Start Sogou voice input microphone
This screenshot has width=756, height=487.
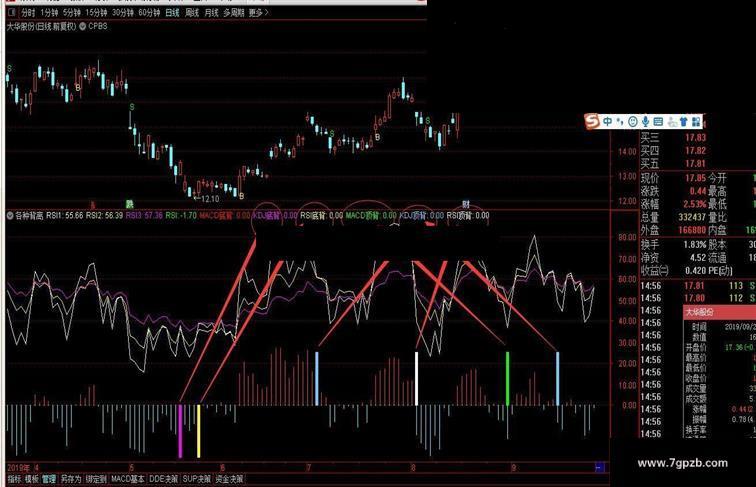tap(645, 122)
